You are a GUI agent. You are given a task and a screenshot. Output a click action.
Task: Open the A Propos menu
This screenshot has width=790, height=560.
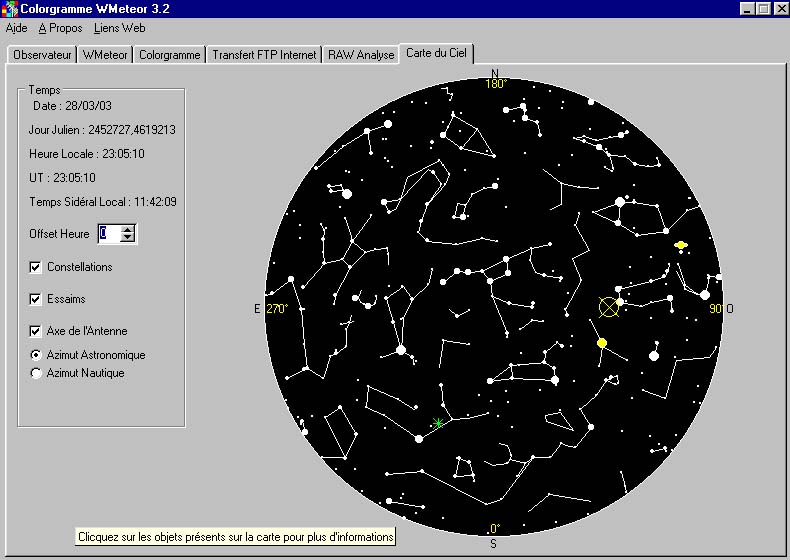pyautogui.click(x=60, y=28)
